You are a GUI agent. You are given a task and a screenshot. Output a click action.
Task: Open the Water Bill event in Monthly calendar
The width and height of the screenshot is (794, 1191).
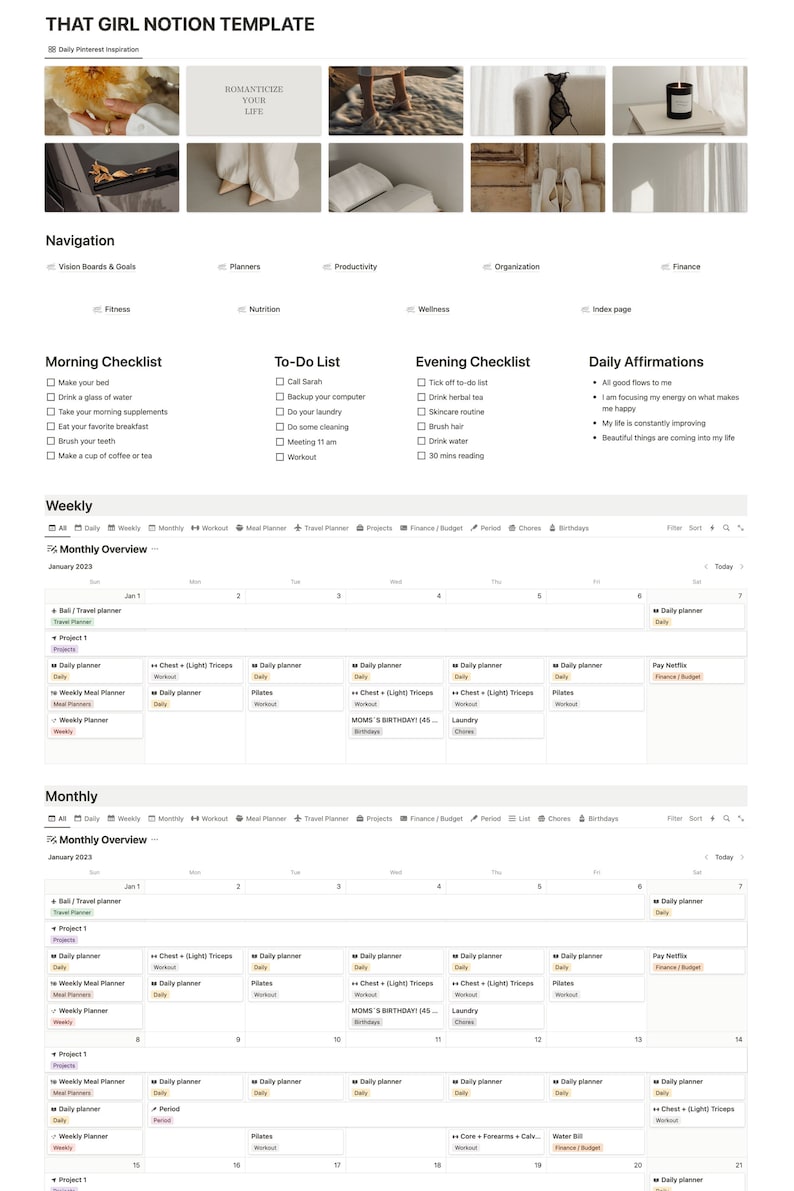[x=596, y=1142]
